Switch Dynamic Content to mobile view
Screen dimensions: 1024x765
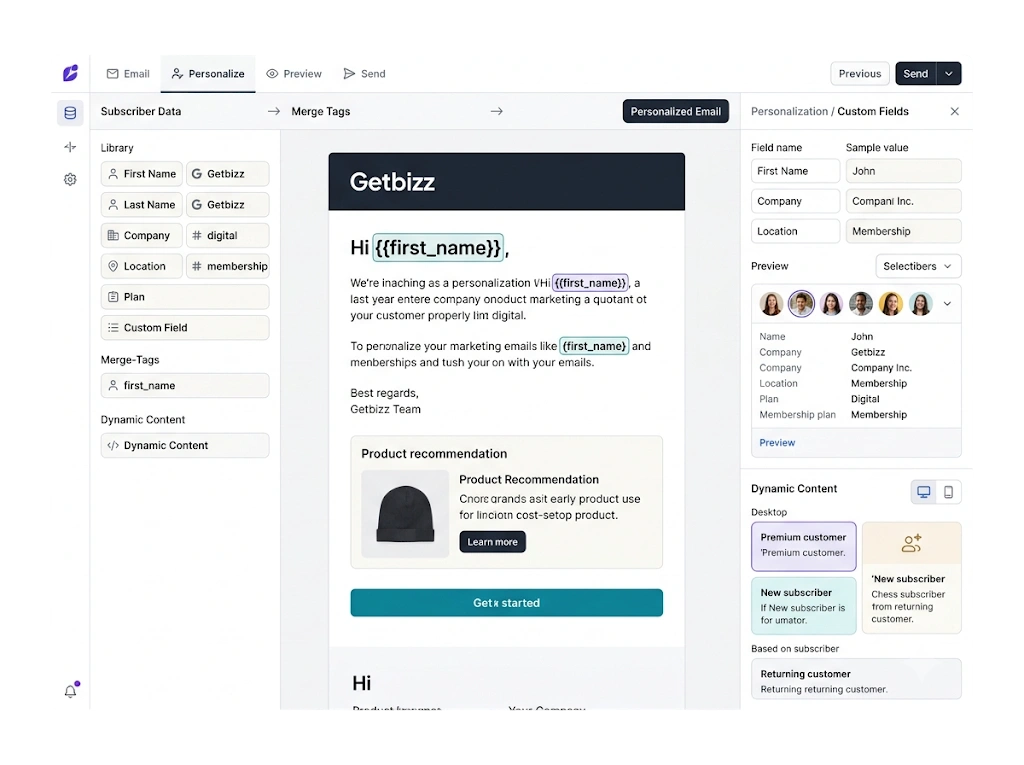click(948, 492)
